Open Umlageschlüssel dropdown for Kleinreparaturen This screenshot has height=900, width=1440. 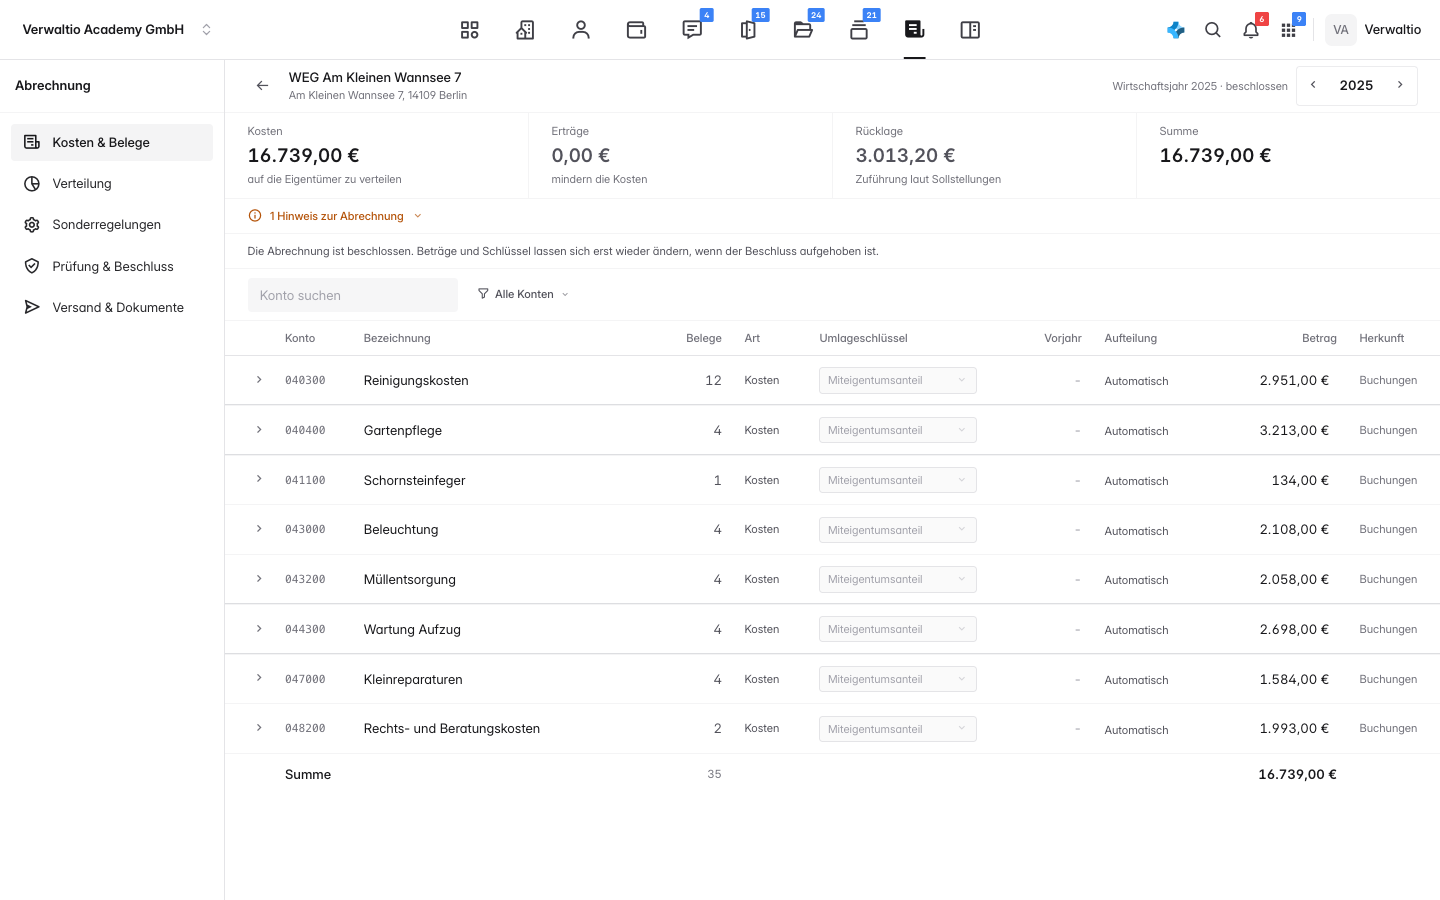tap(898, 679)
